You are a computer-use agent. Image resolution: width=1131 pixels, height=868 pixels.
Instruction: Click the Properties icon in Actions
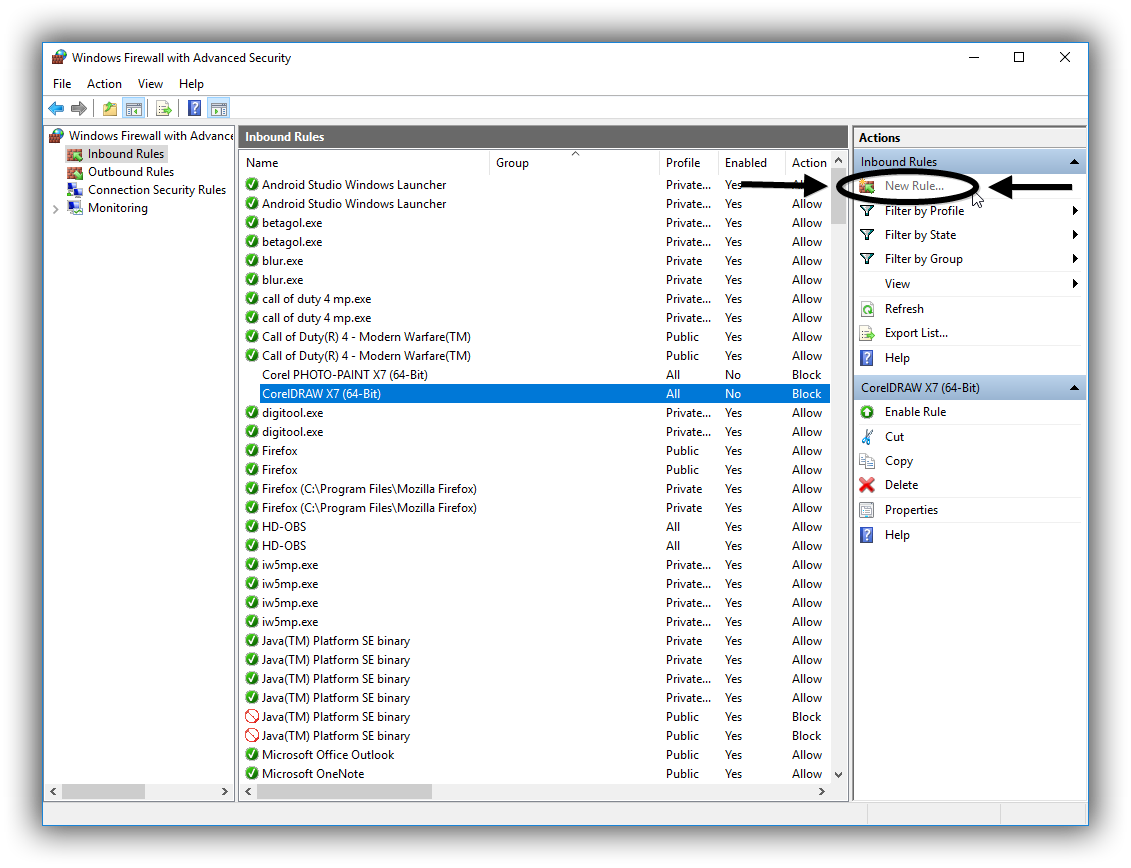[868, 510]
